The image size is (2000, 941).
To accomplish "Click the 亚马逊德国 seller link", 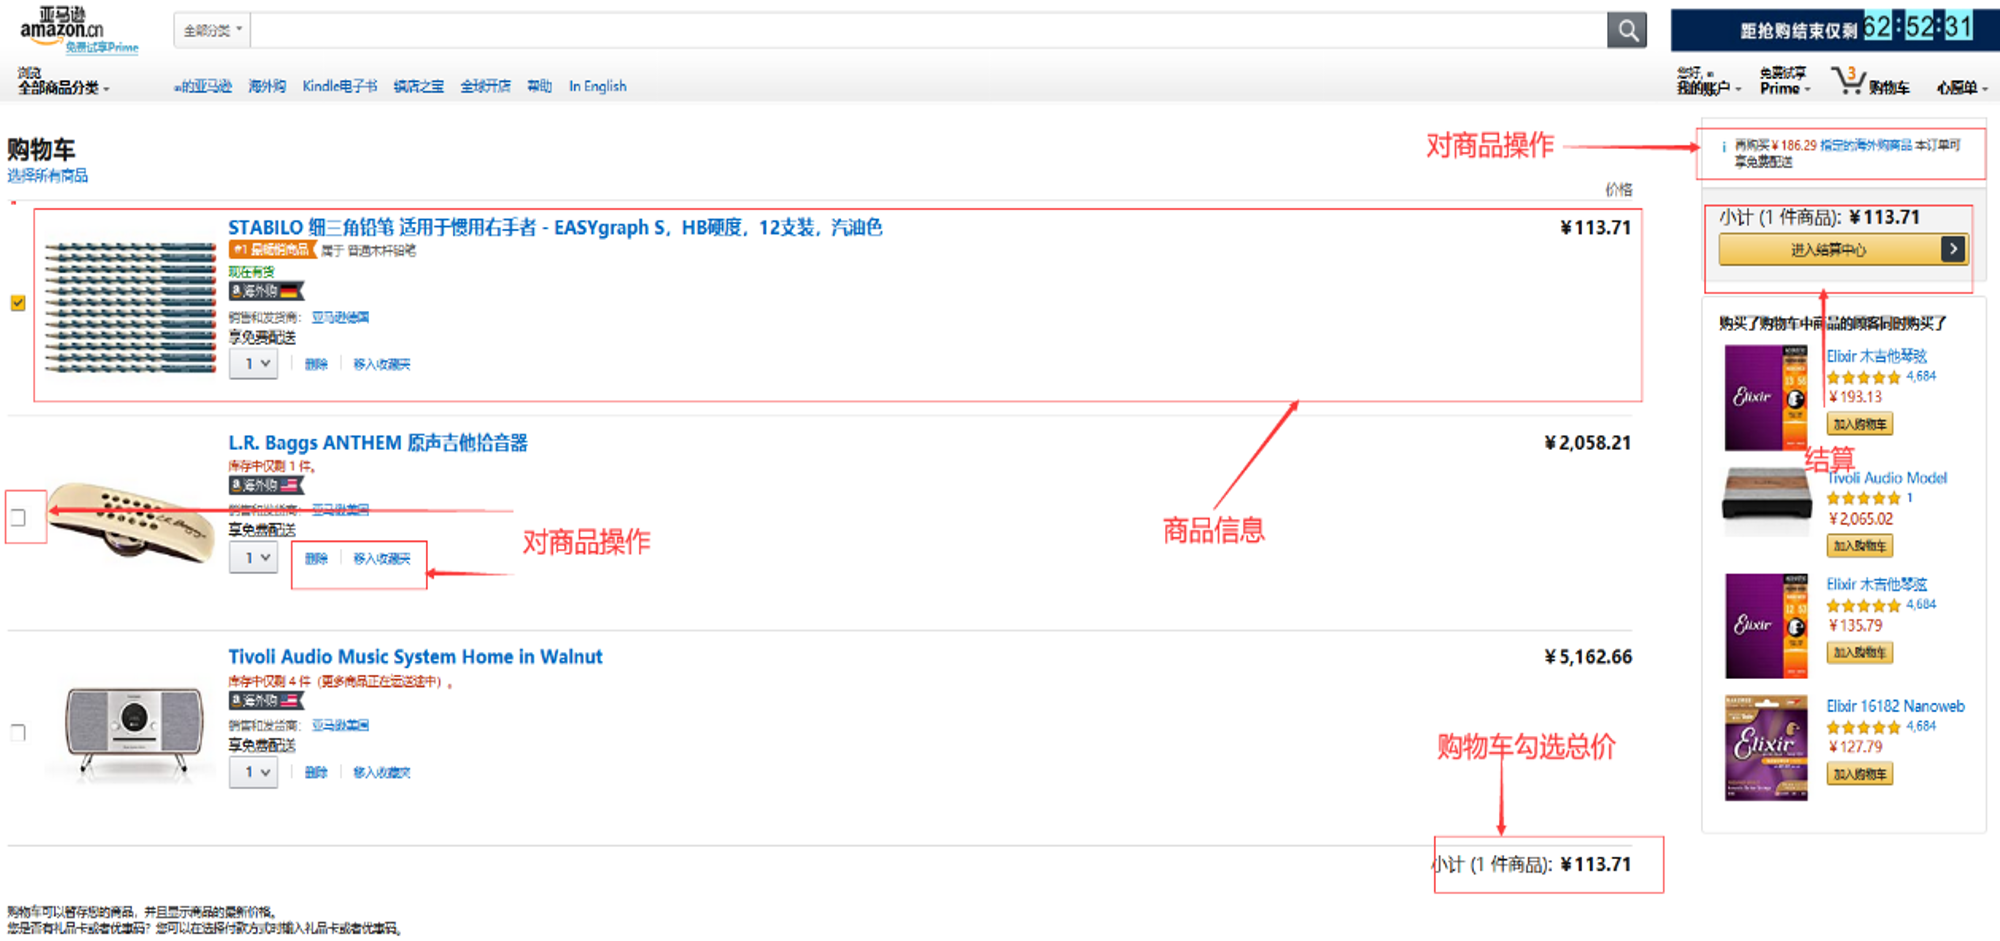I will tap(340, 317).
